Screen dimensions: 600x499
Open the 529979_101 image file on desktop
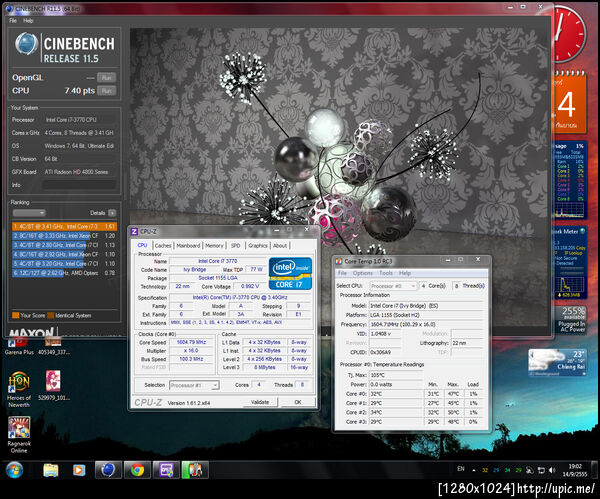(54, 385)
